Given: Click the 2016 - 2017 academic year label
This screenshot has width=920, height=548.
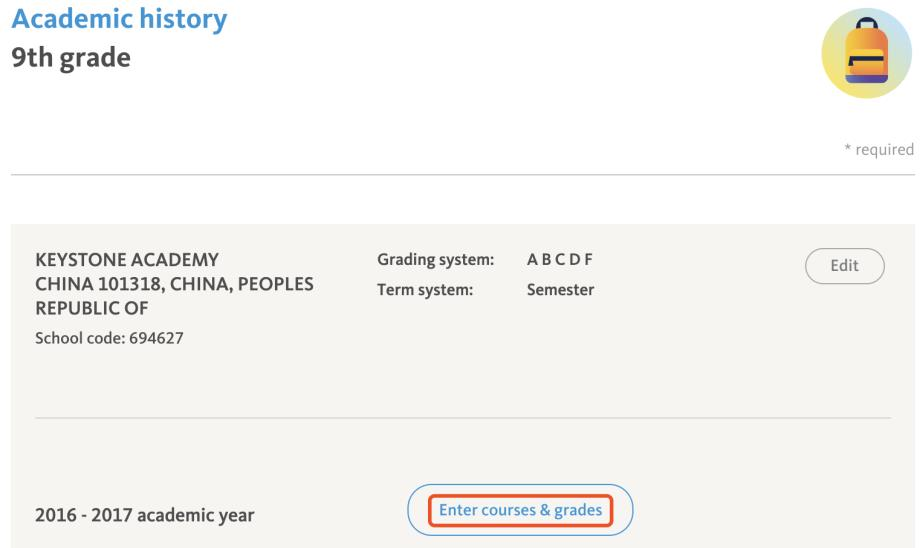Looking at the screenshot, I should (x=144, y=516).
